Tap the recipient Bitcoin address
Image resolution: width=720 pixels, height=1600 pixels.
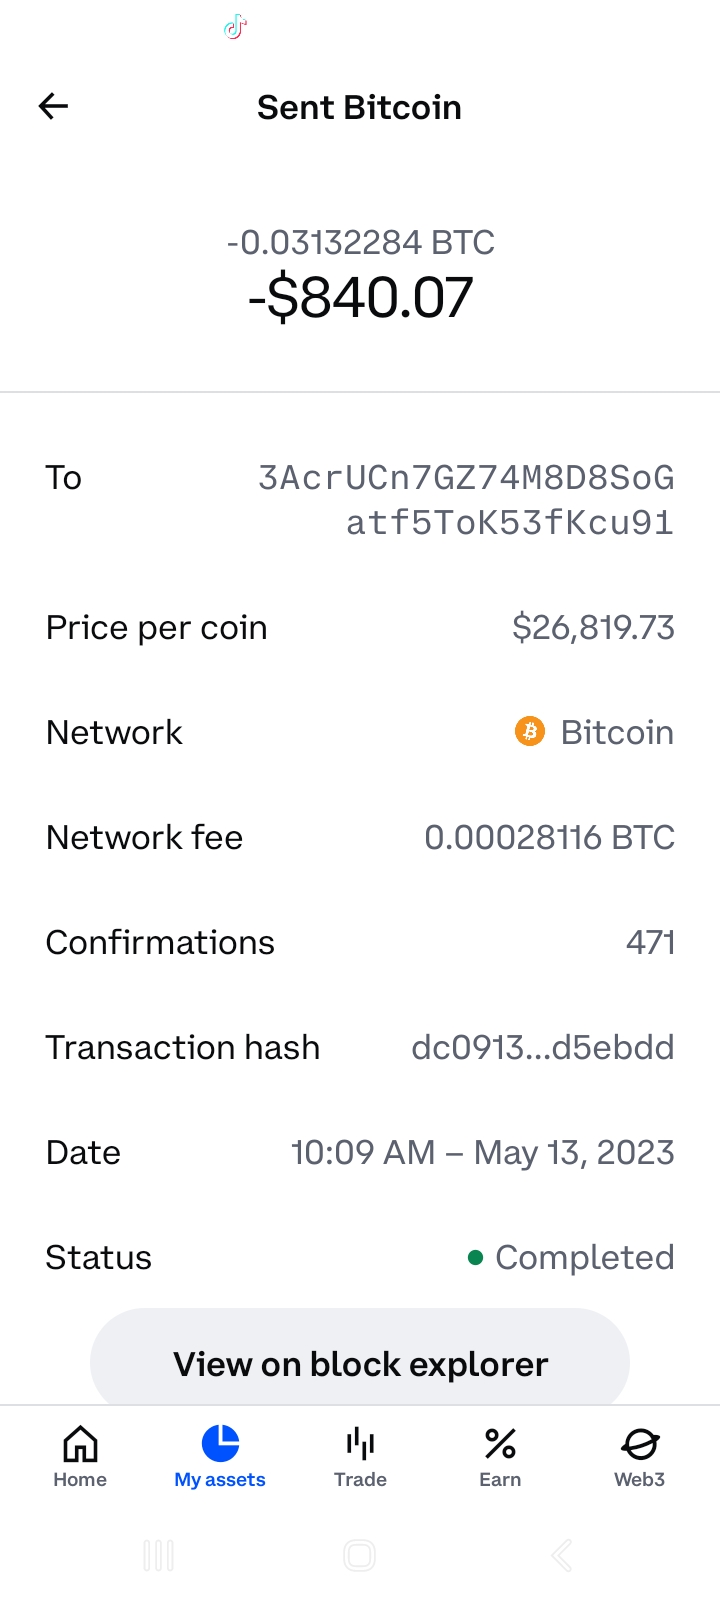466,500
